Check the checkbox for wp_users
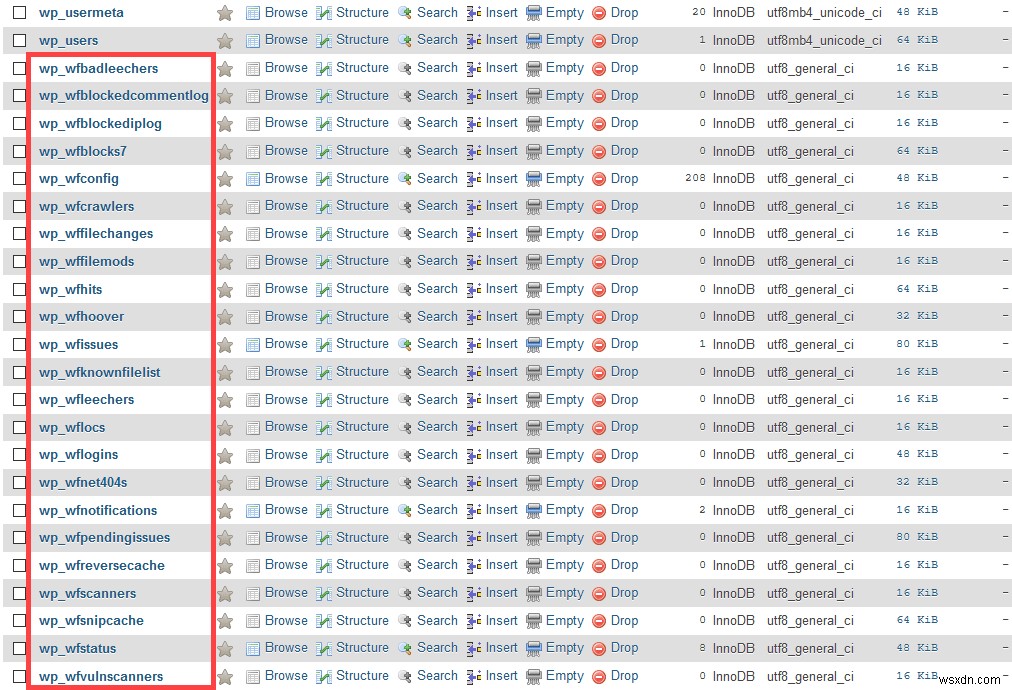 click(x=17, y=39)
